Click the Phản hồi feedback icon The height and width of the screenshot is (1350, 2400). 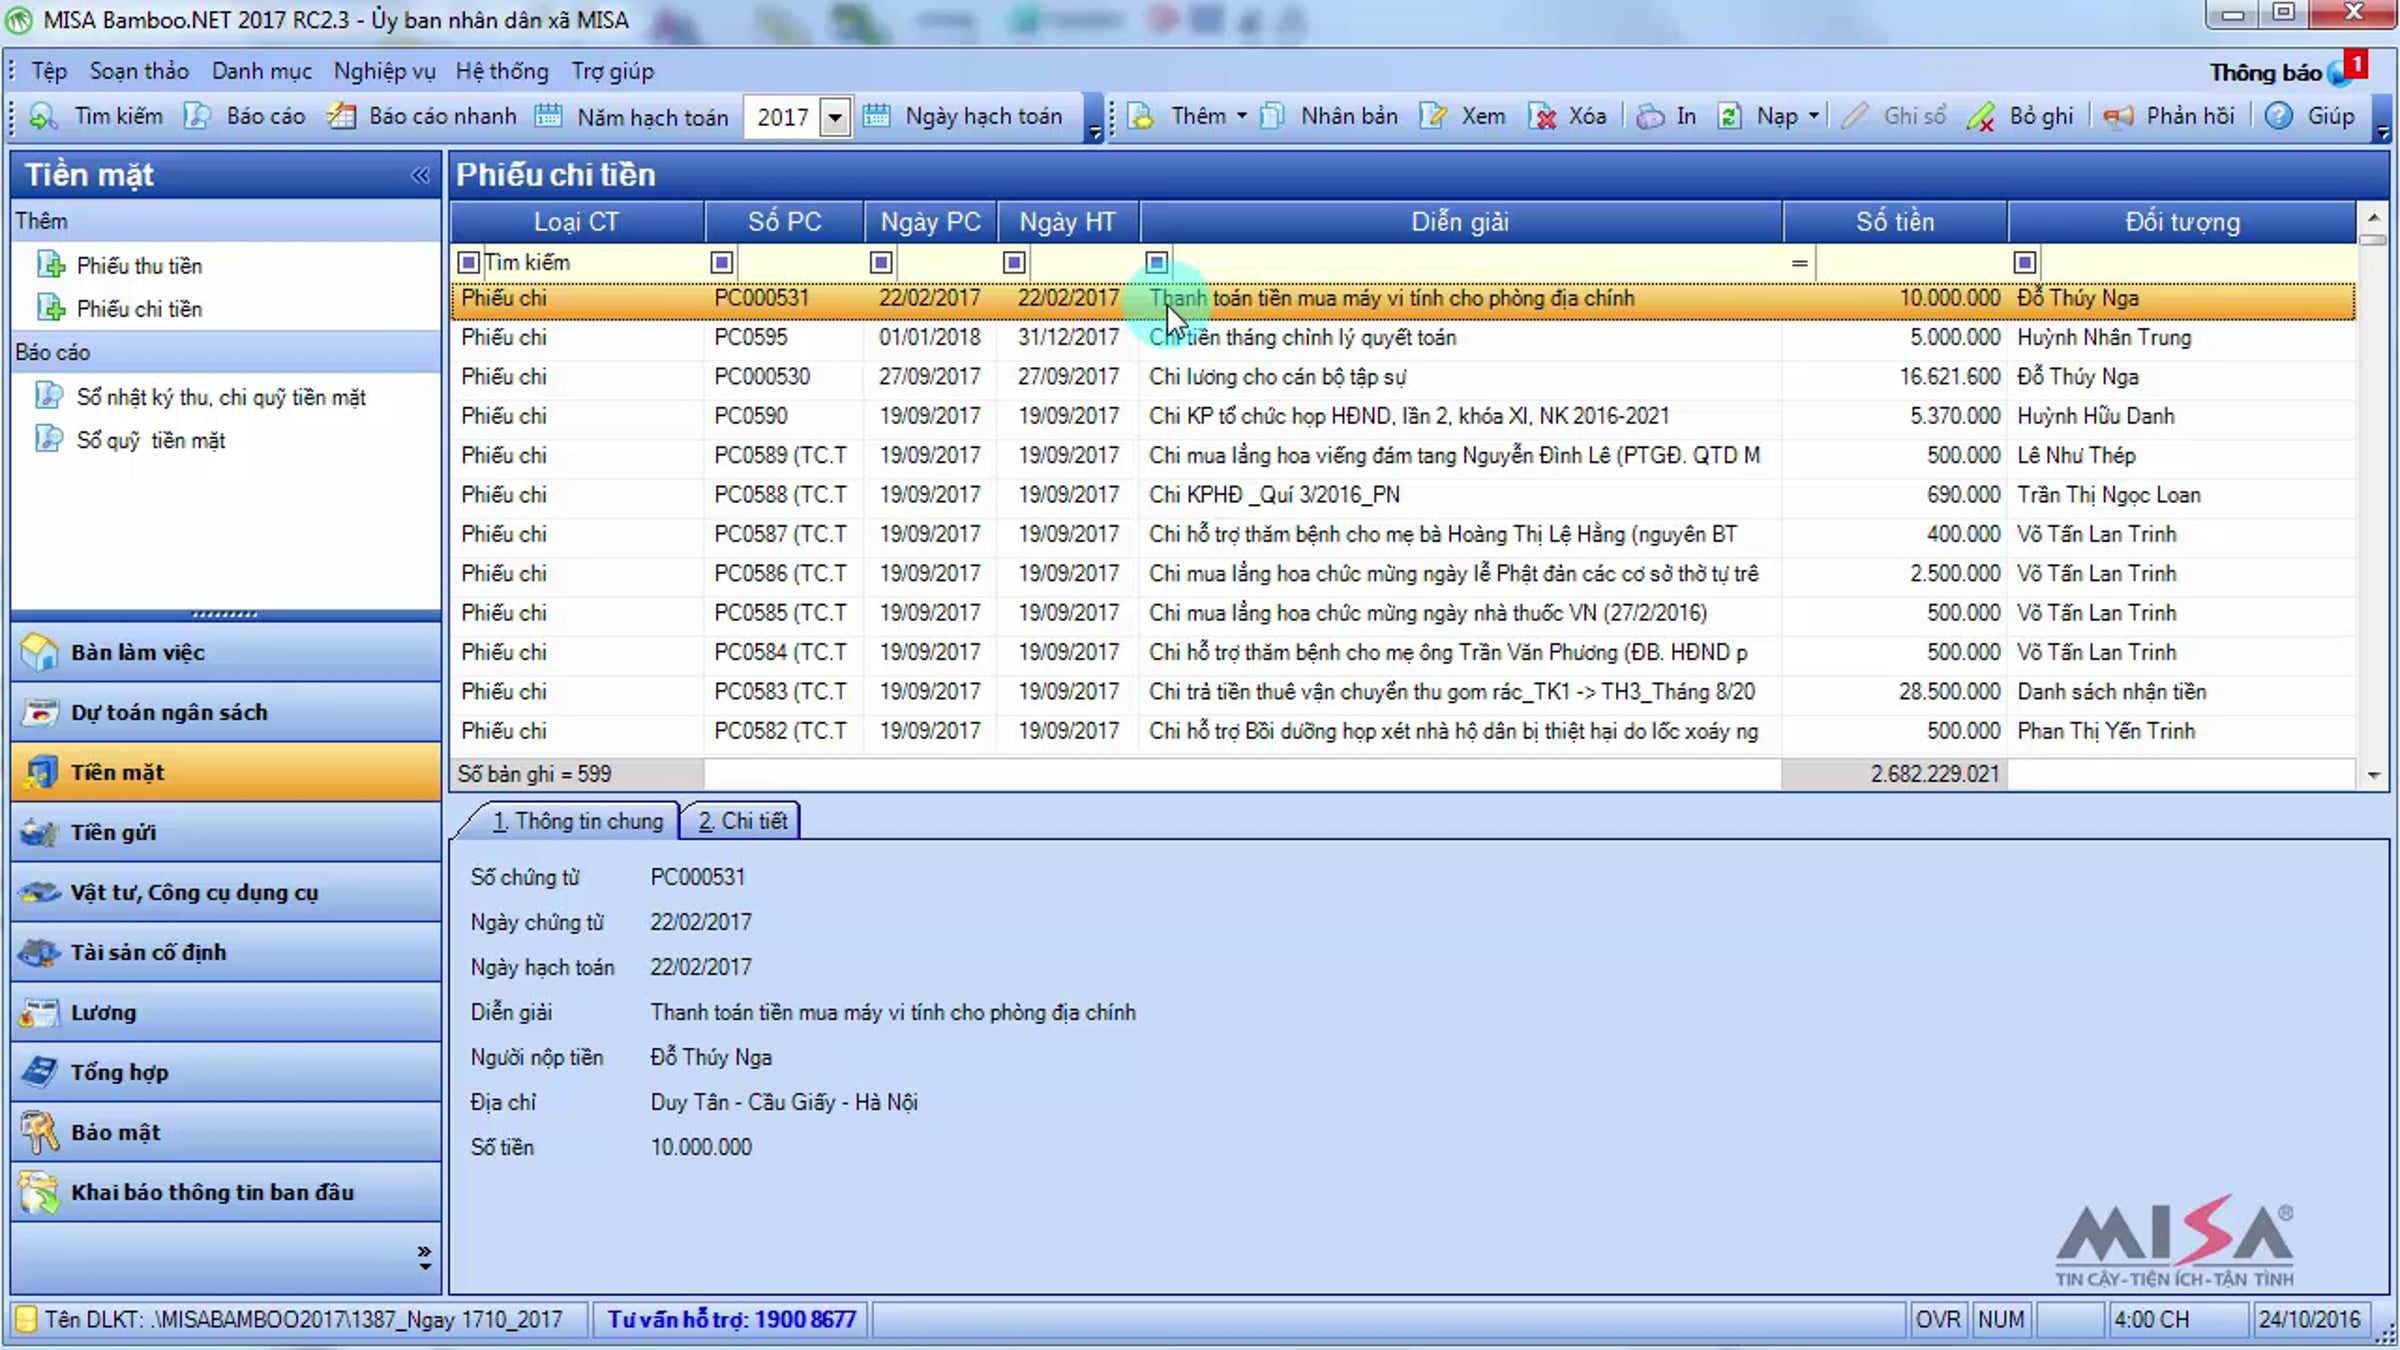pos(2118,117)
